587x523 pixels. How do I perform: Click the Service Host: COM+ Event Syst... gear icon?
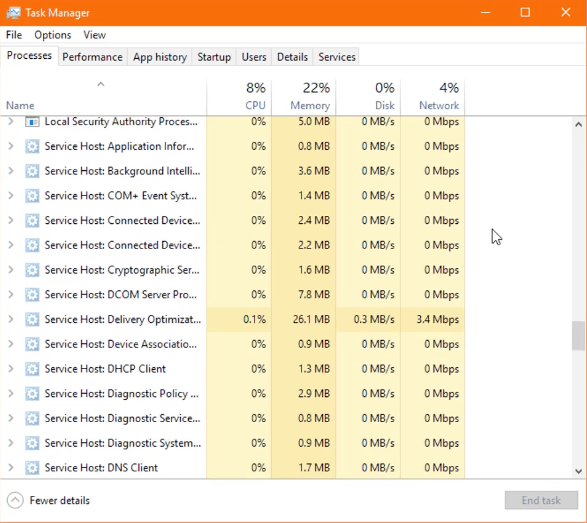32,196
